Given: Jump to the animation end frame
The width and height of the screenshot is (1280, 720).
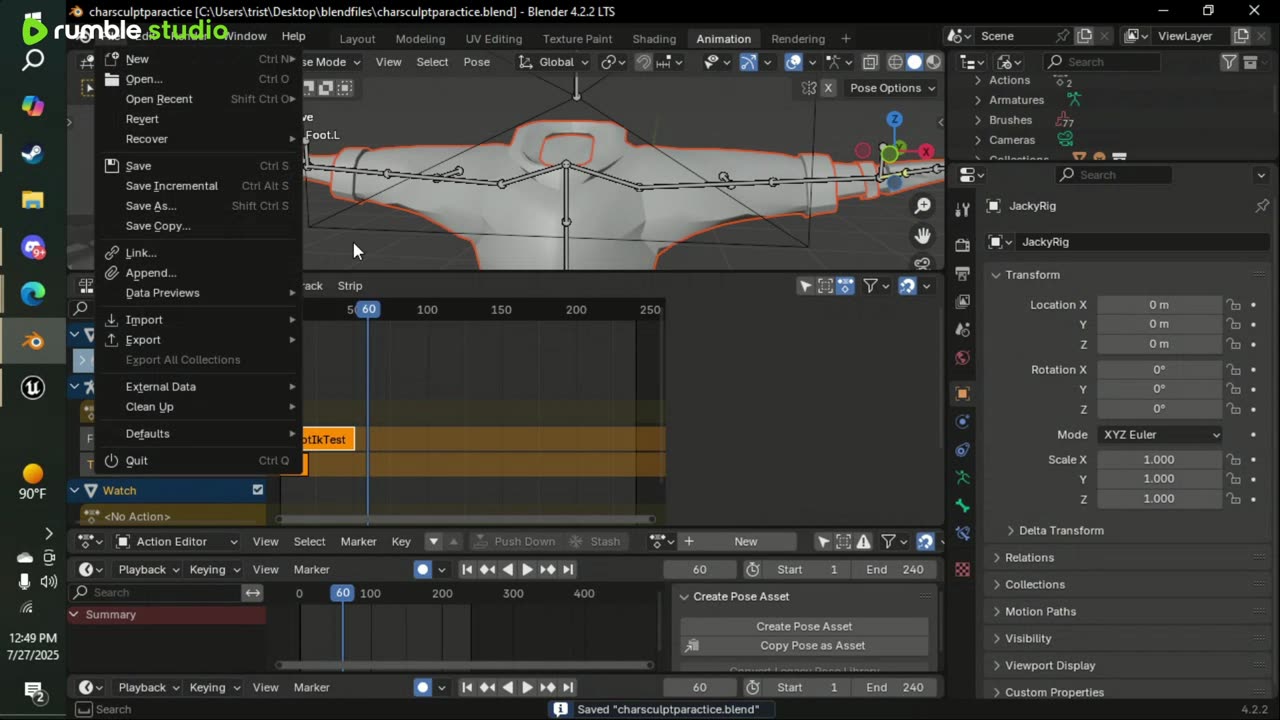Looking at the screenshot, I should coord(568,570).
